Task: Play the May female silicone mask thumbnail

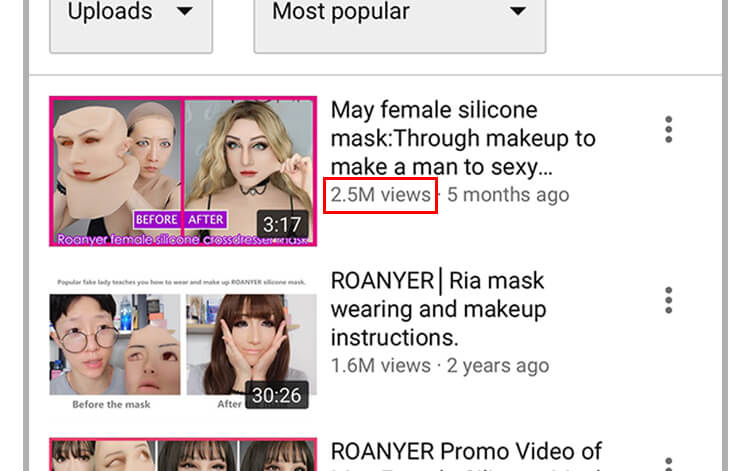Action: coord(183,171)
